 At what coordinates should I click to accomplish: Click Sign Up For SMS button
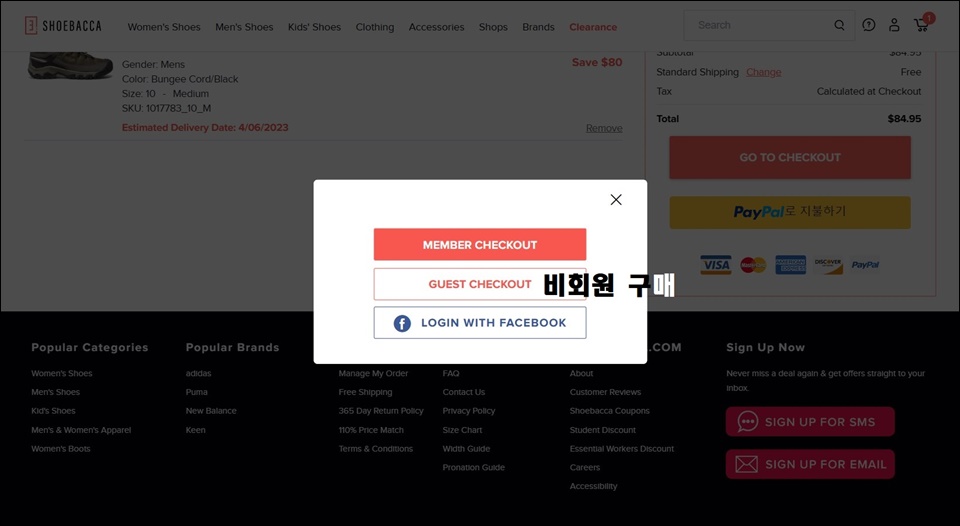(x=810, y=422)
